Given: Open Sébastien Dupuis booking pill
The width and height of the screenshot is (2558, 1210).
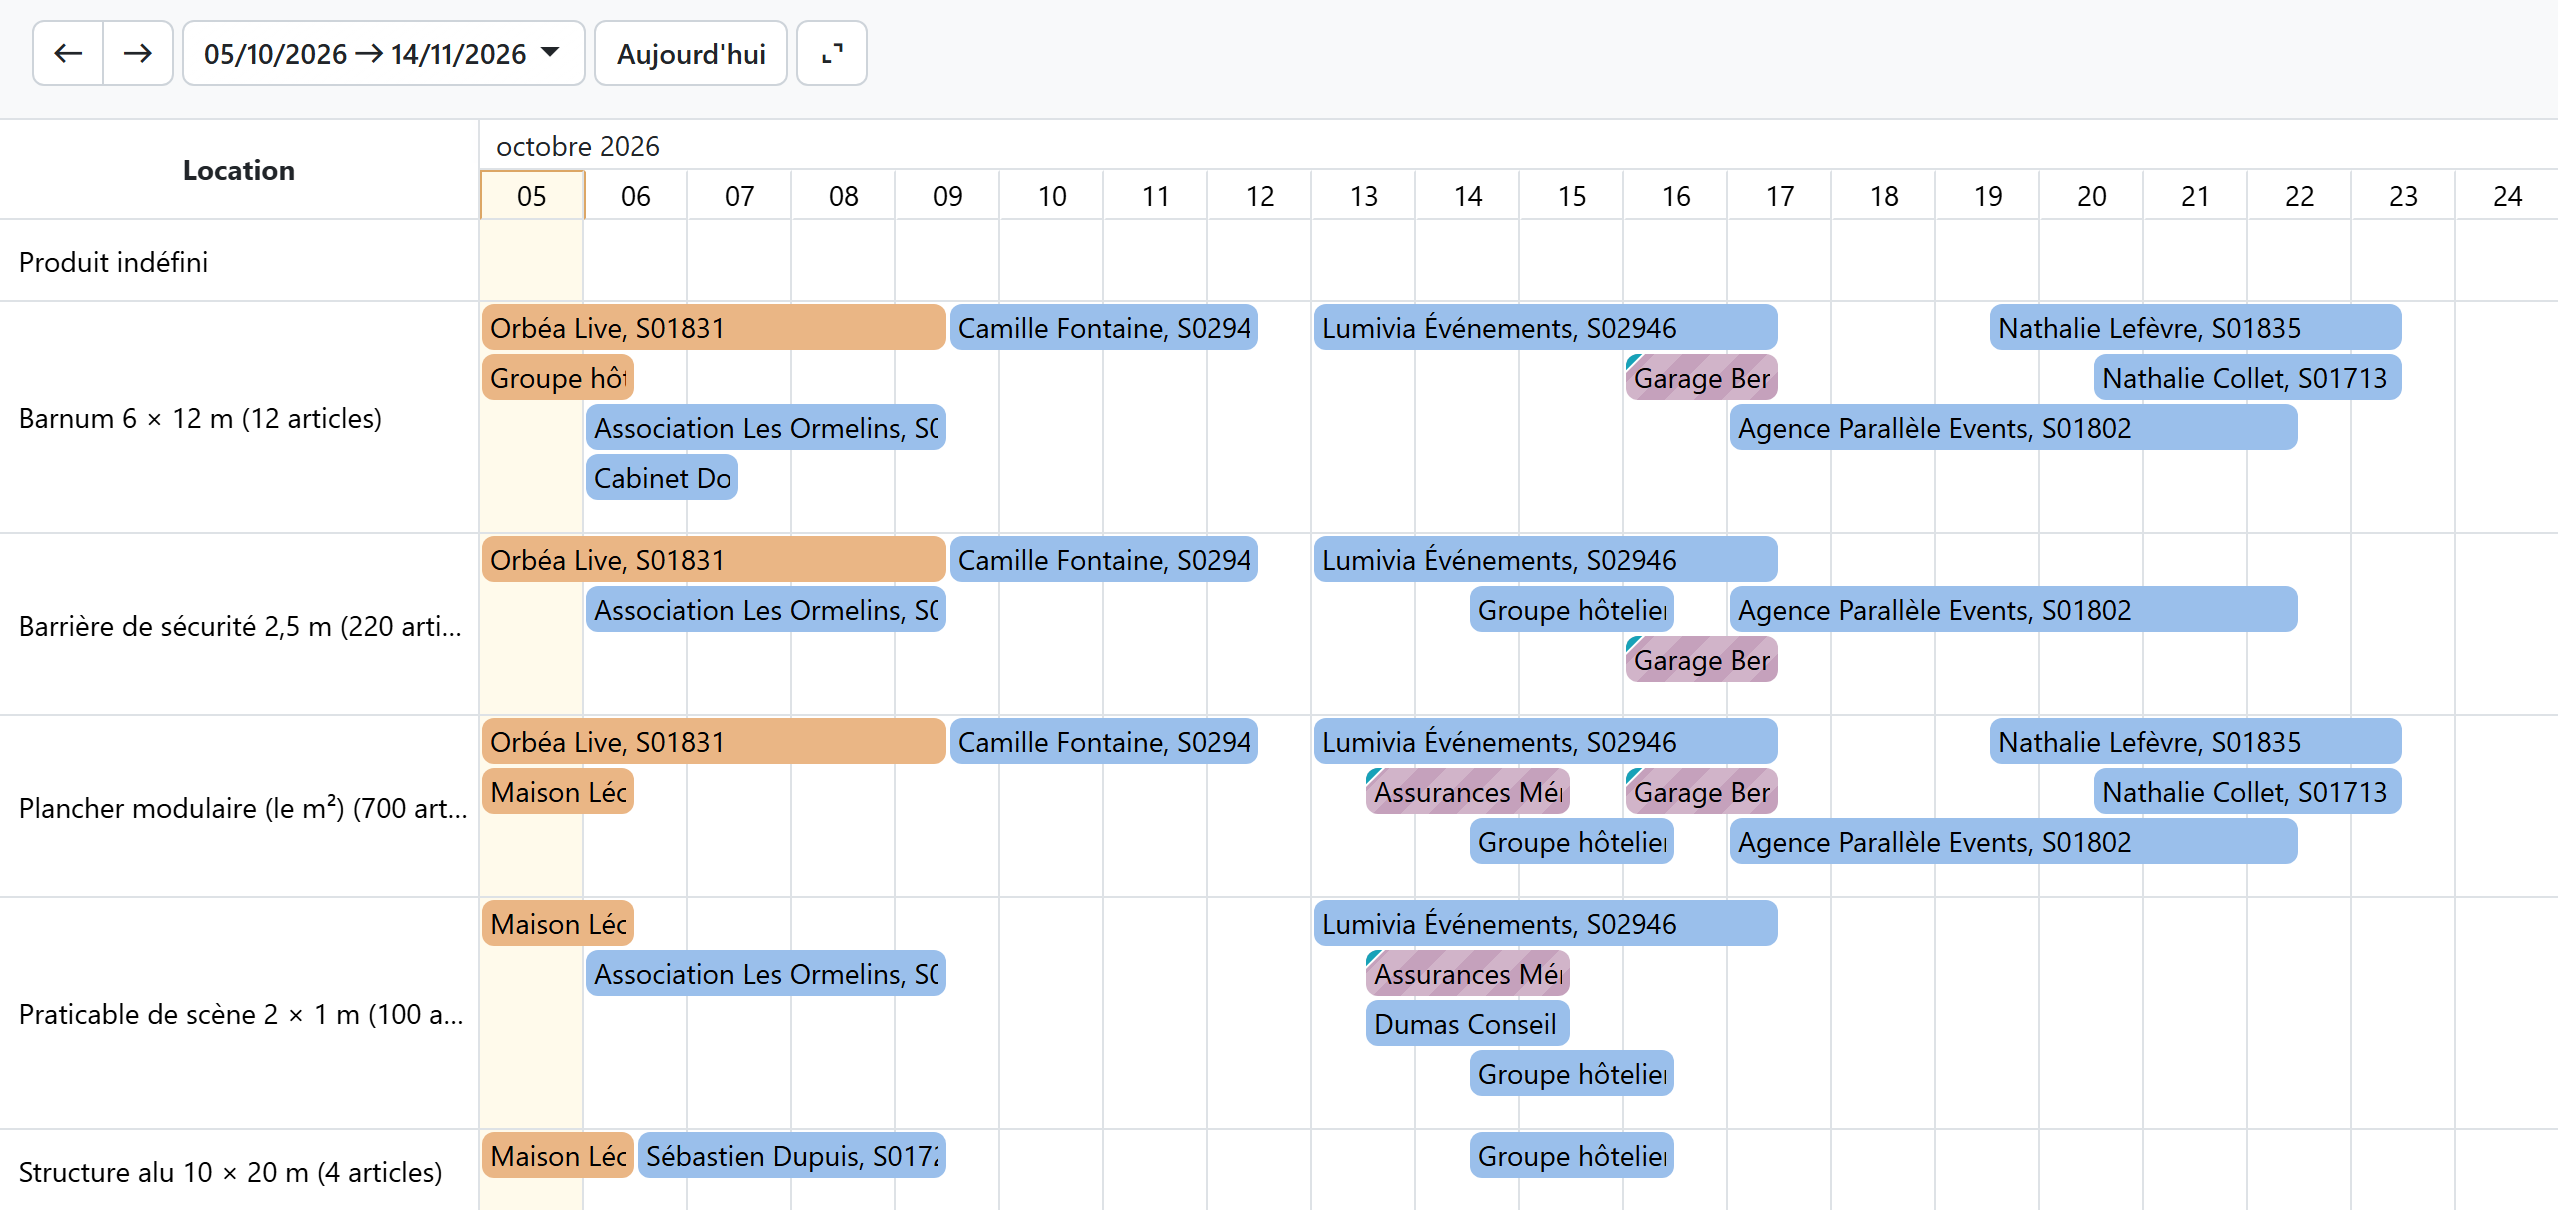Looking at the screenshot, I should pyautogui.click(x=792, y=1155).
